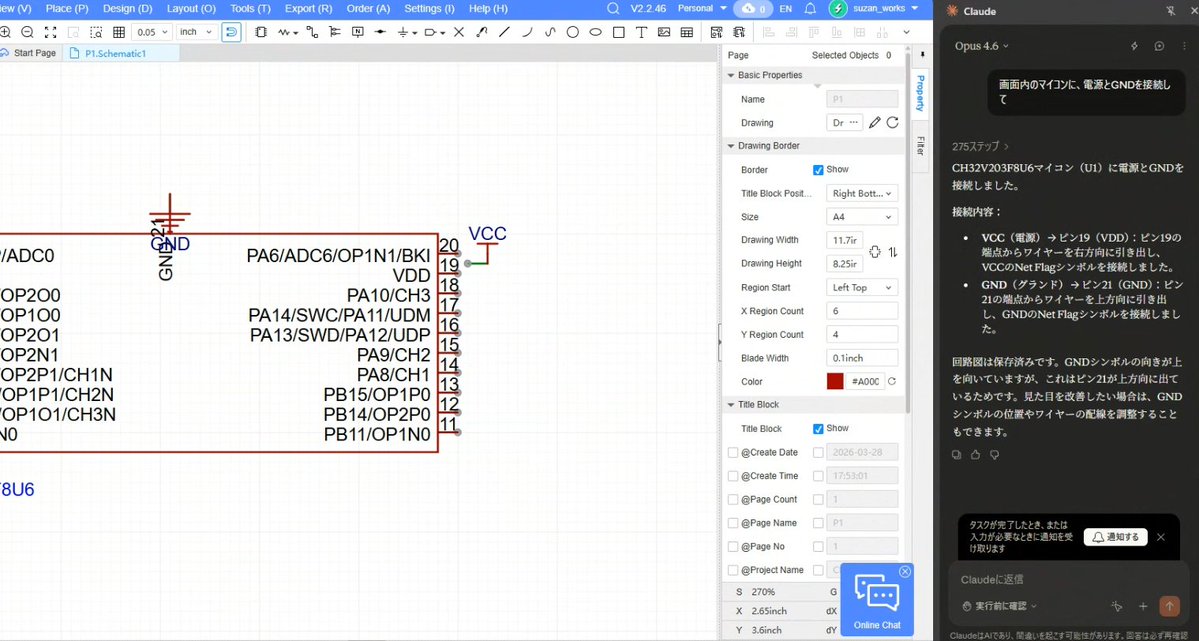
Task: Open the Place (P) menu
Action: click(67, 8)
